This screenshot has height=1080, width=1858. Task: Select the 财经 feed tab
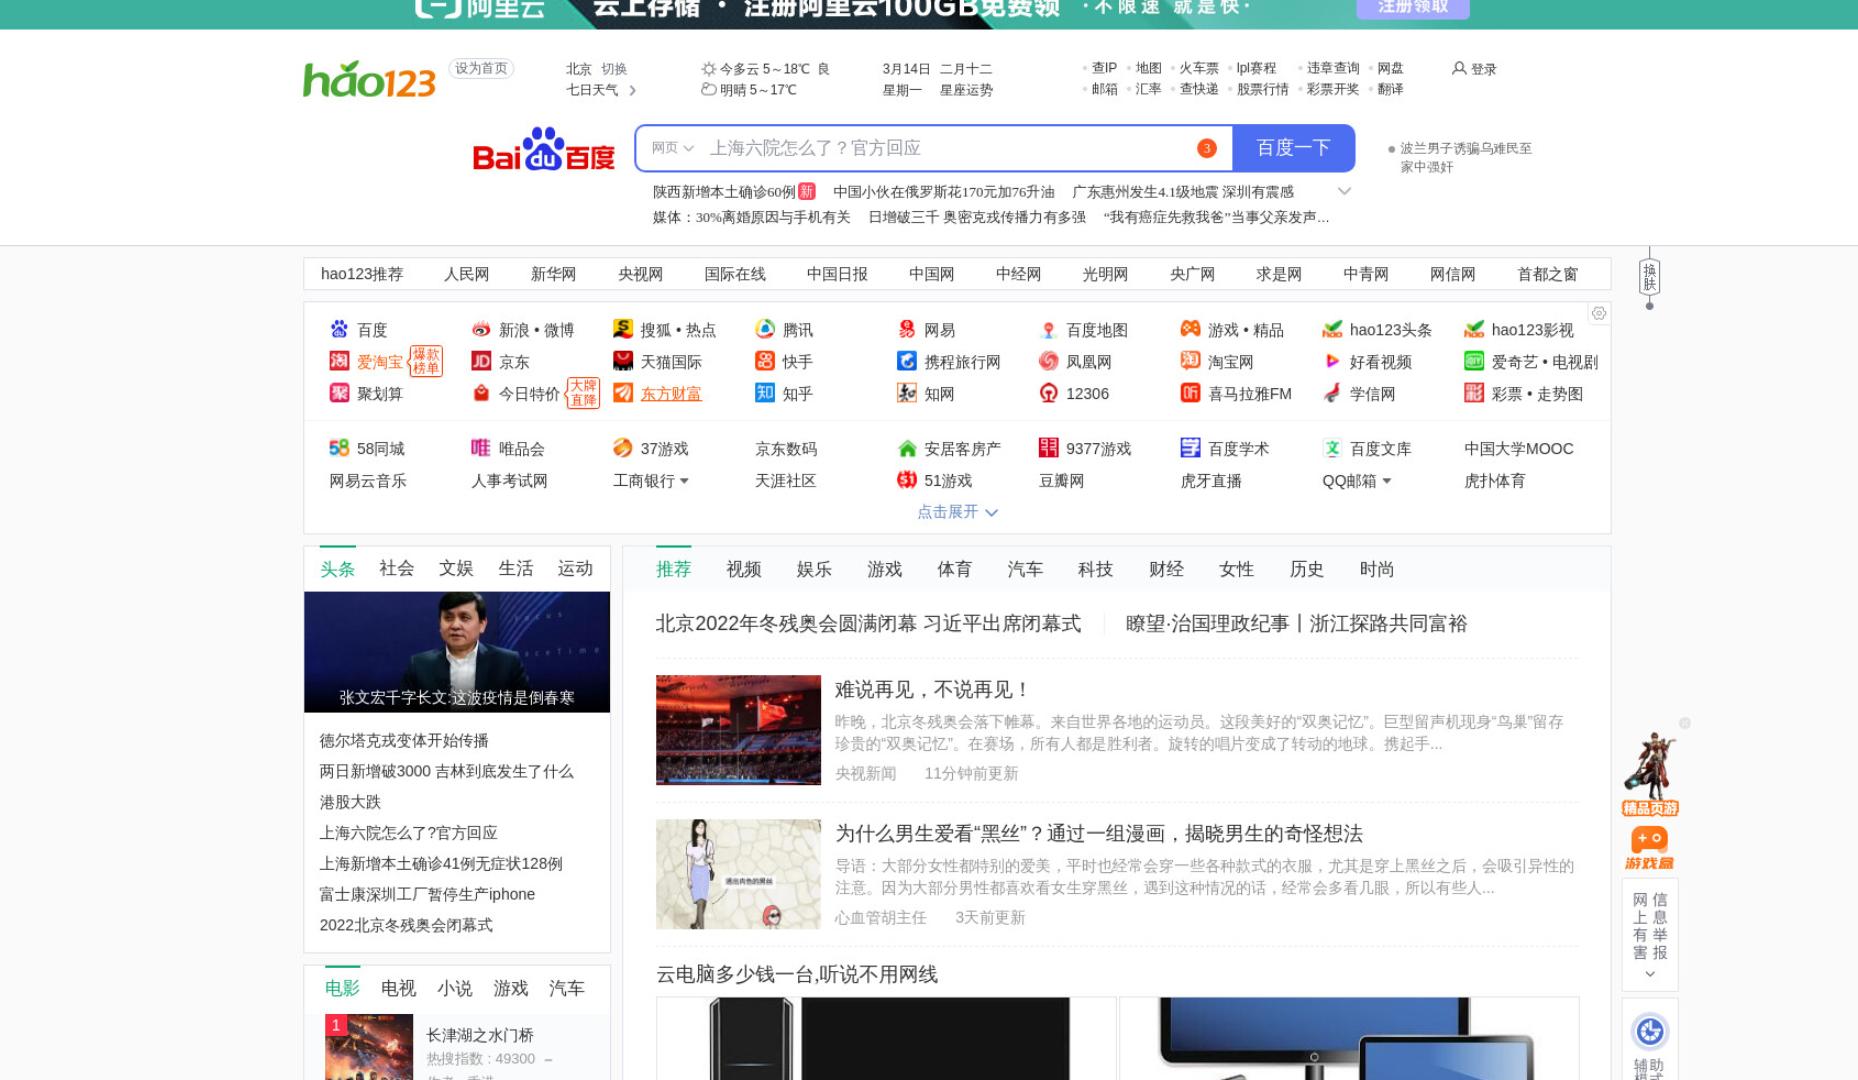[x=1166, y=569]
